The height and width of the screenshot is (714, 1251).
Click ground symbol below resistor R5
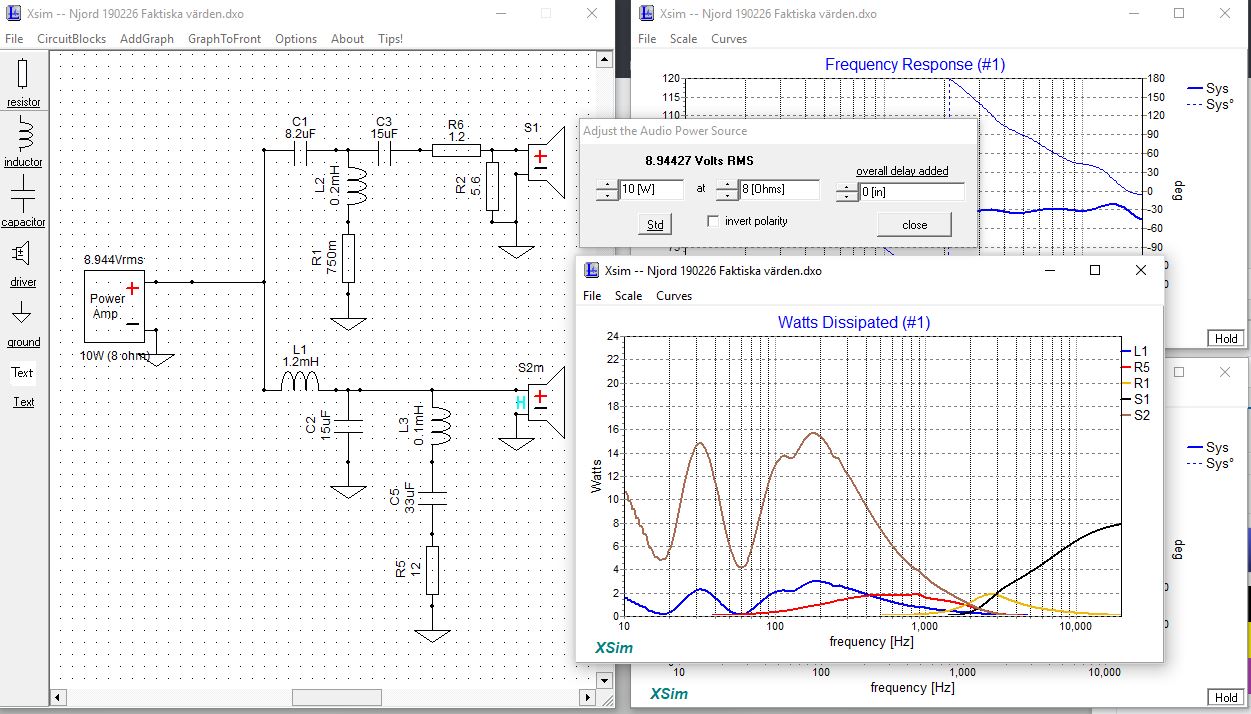point(434,634)
